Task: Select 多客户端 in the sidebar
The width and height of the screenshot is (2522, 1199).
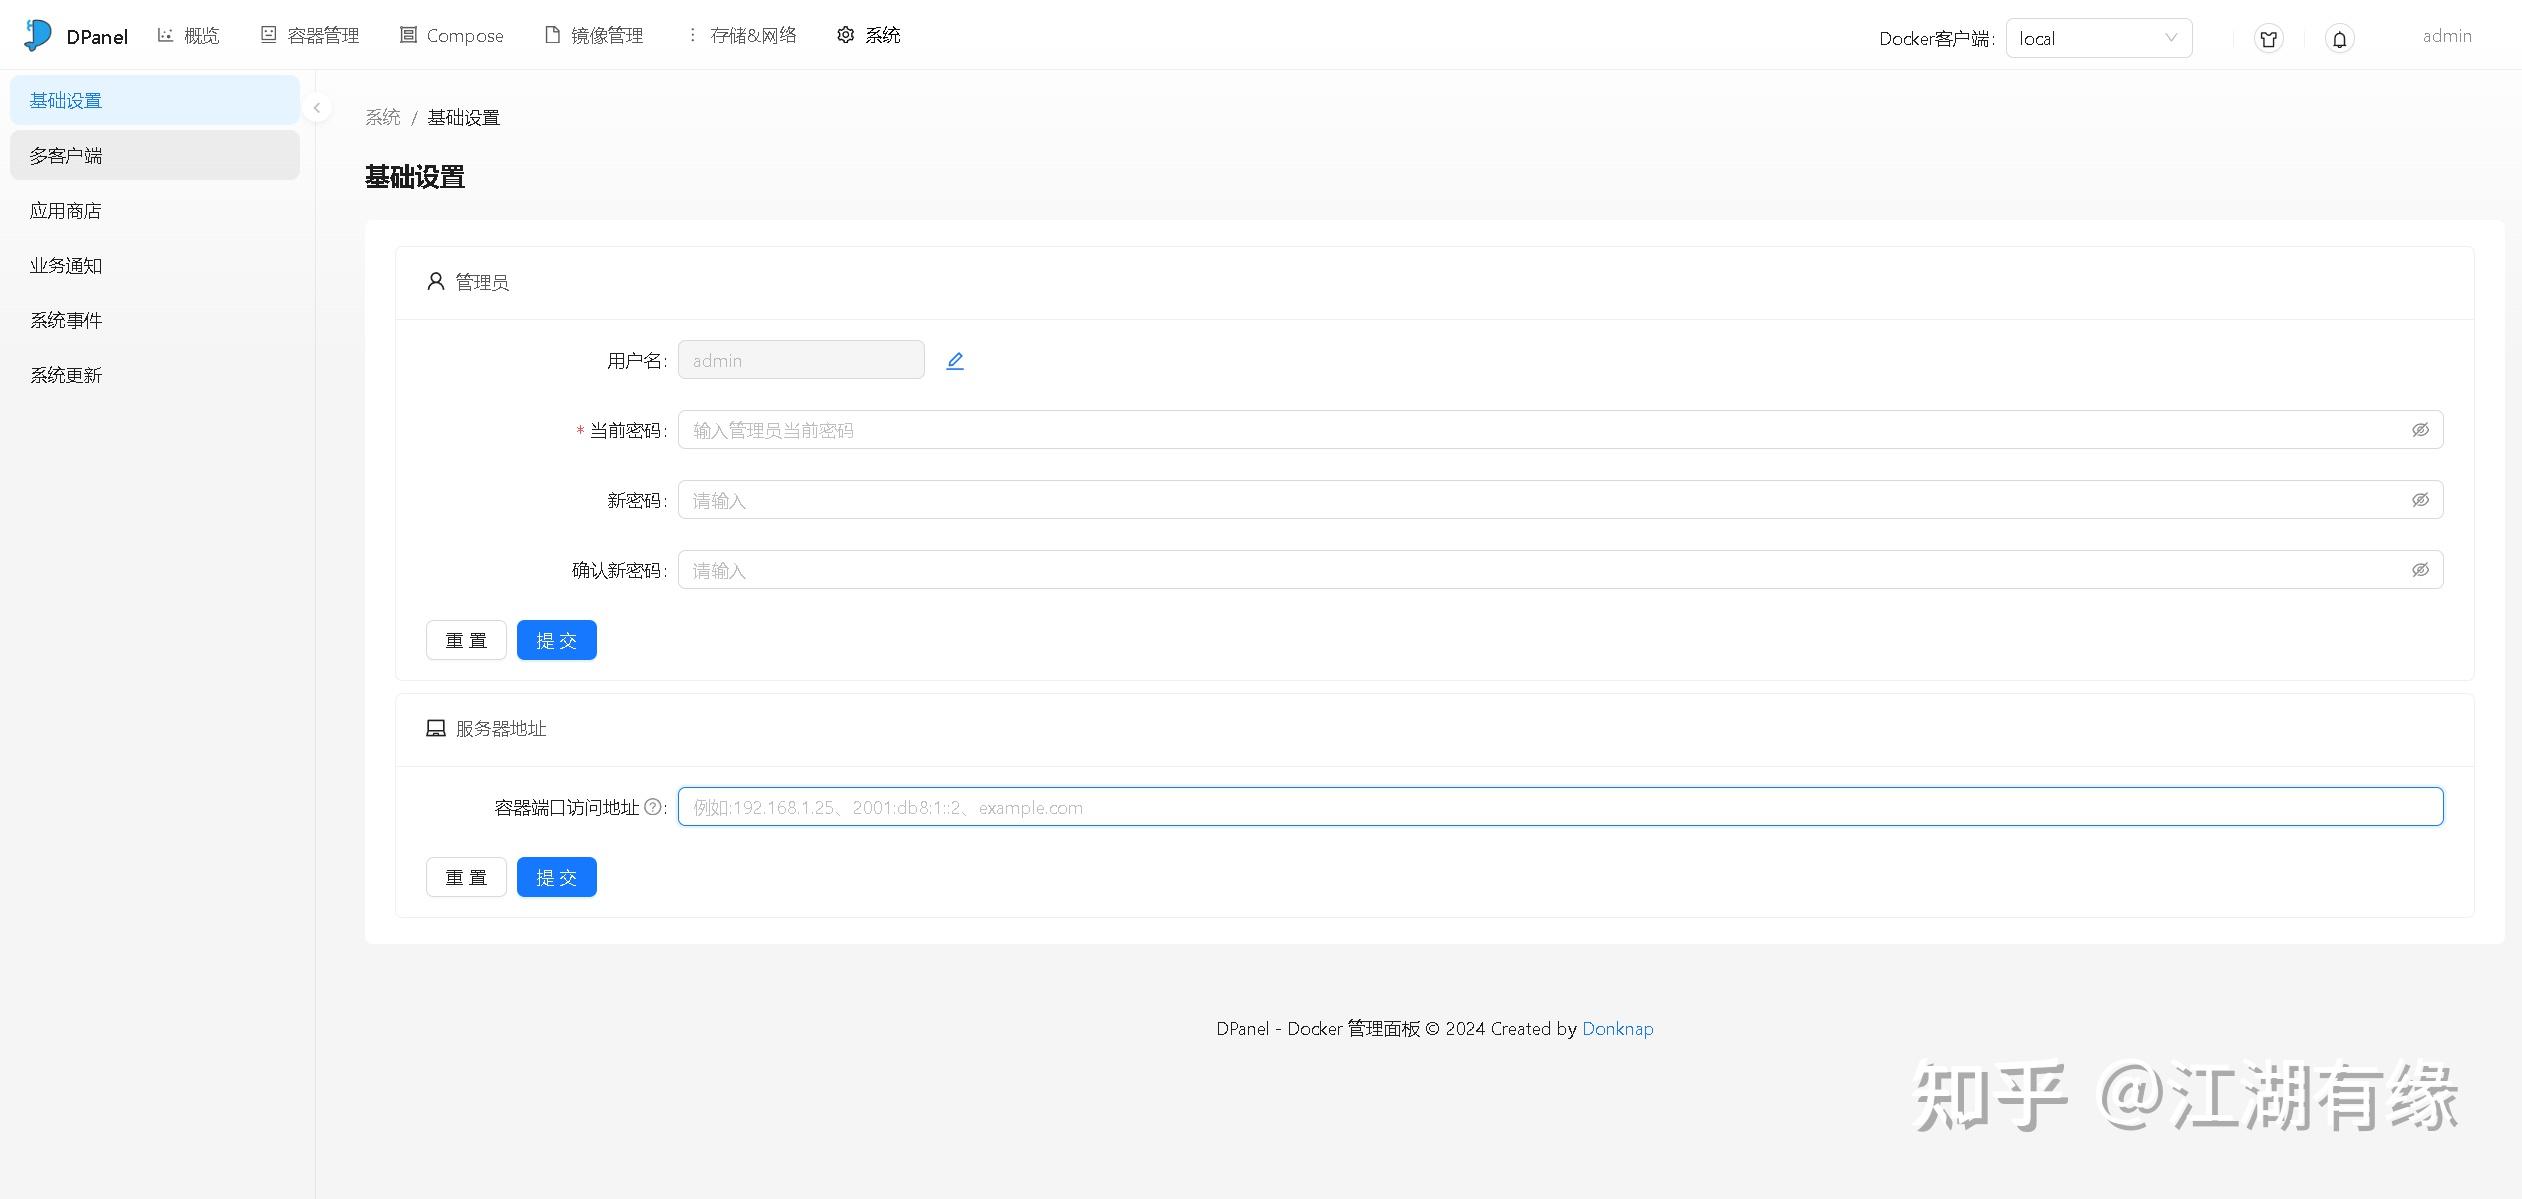Action: pyautogui.click(x=65, y=154)
